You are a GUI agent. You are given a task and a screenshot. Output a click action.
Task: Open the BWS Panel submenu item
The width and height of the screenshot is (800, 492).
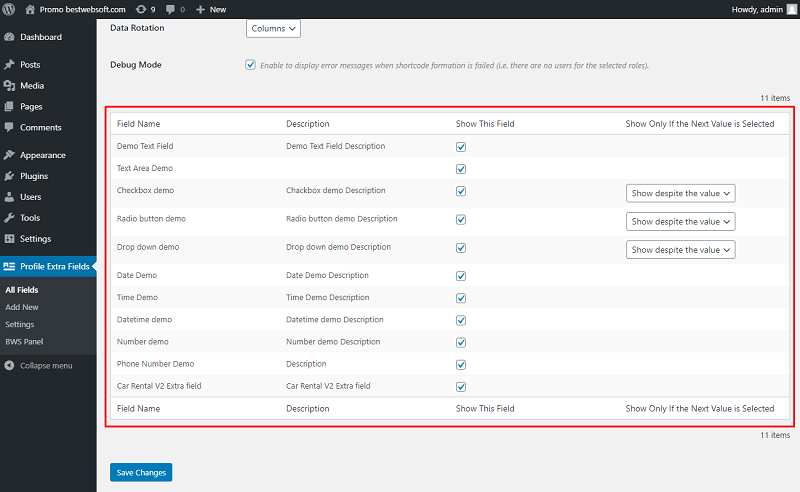[x=24, y=341]
